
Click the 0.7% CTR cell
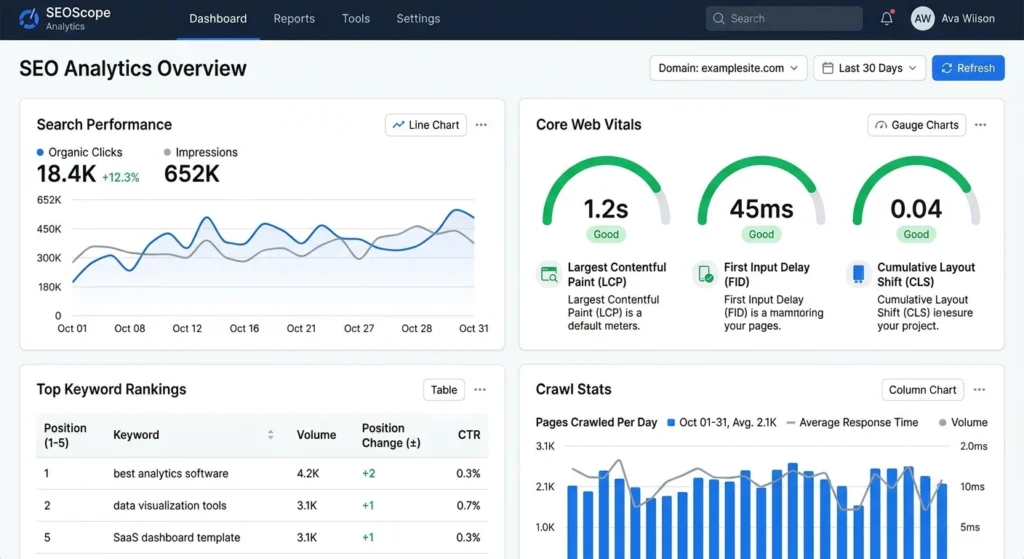tap(468, 505)
